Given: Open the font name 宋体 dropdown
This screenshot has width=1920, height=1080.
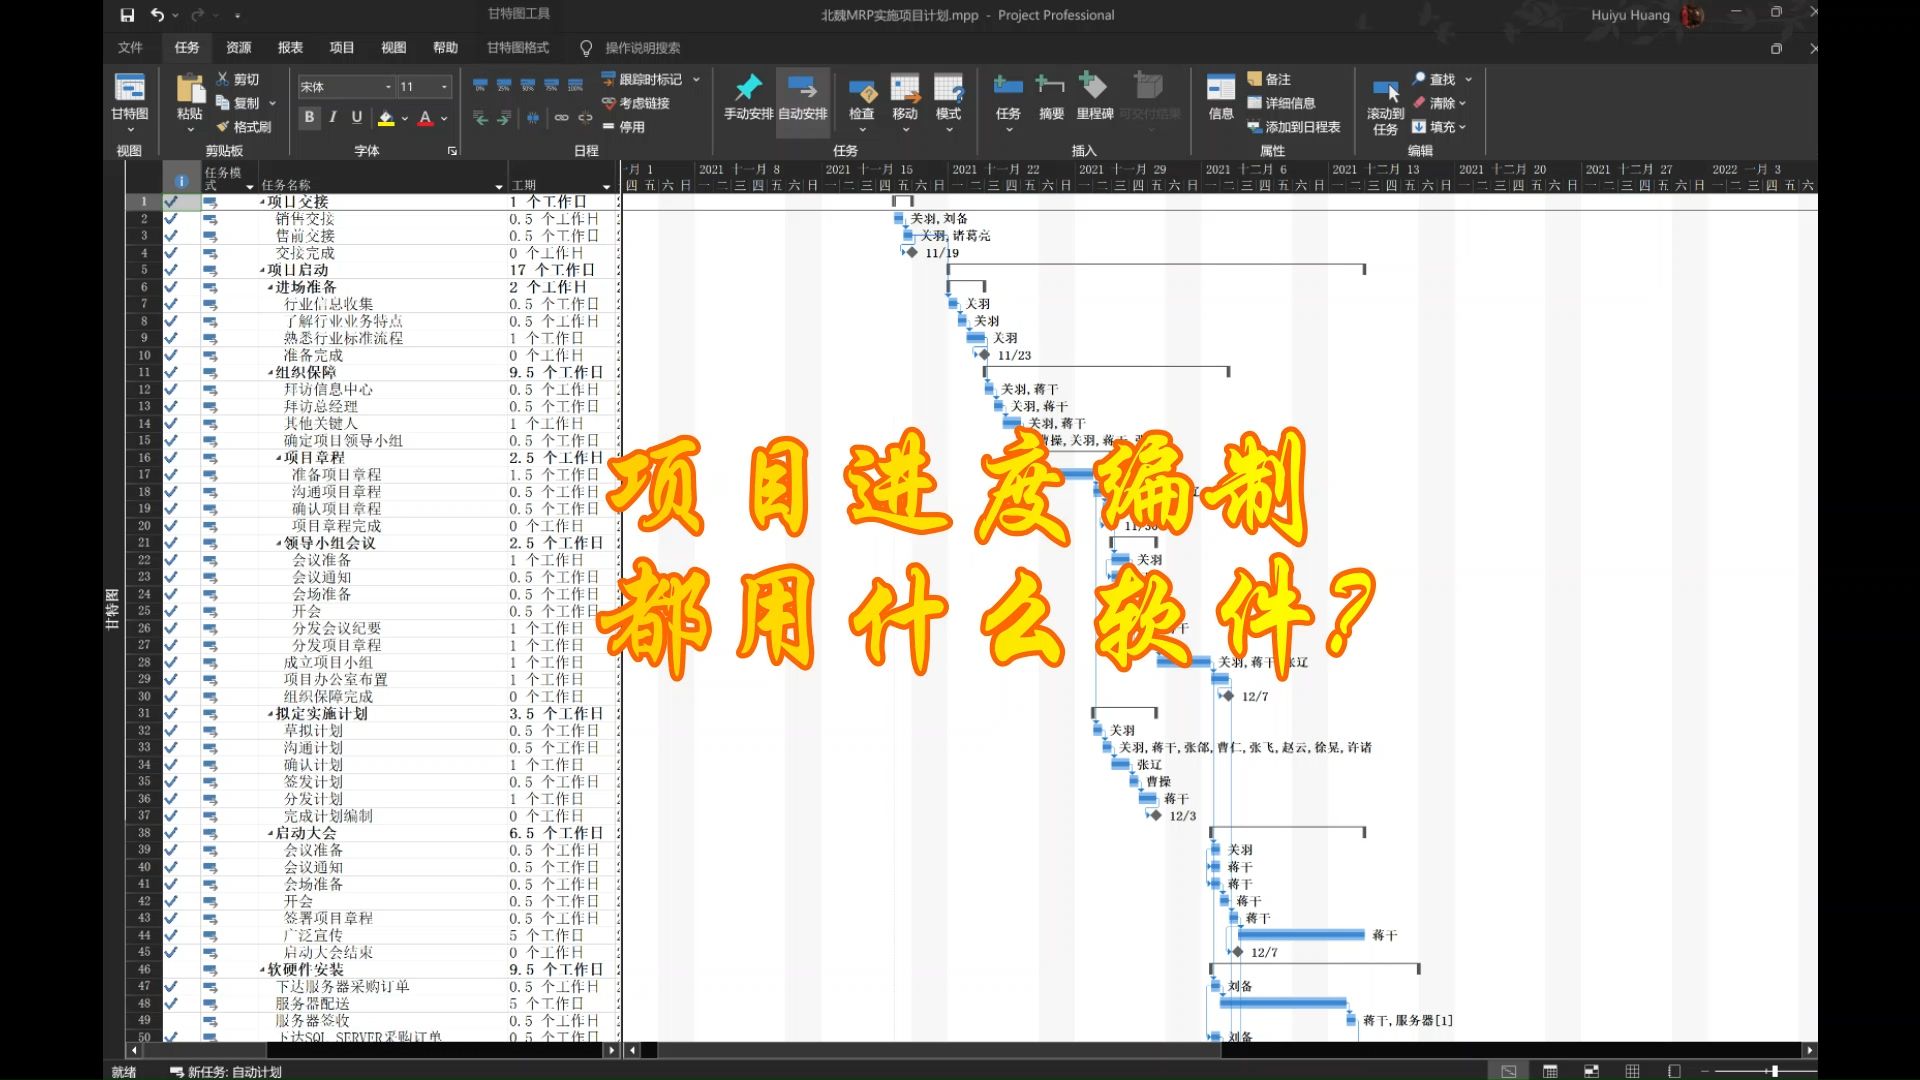Looking at the screenshot, I should click(x=388, y=87).
